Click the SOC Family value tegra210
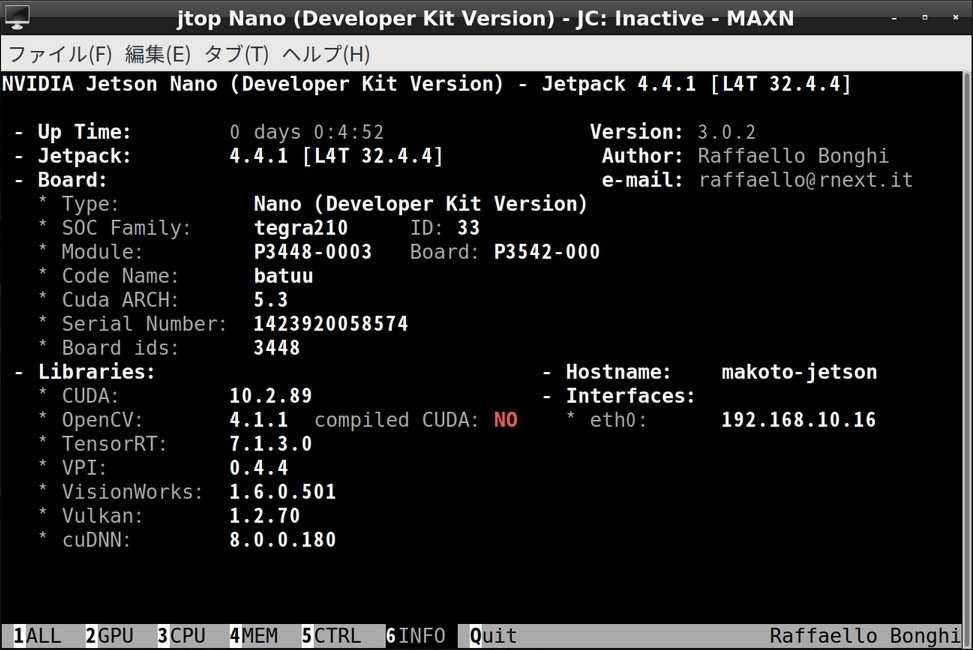Screen dimensions: 973x650 point(301,228)
